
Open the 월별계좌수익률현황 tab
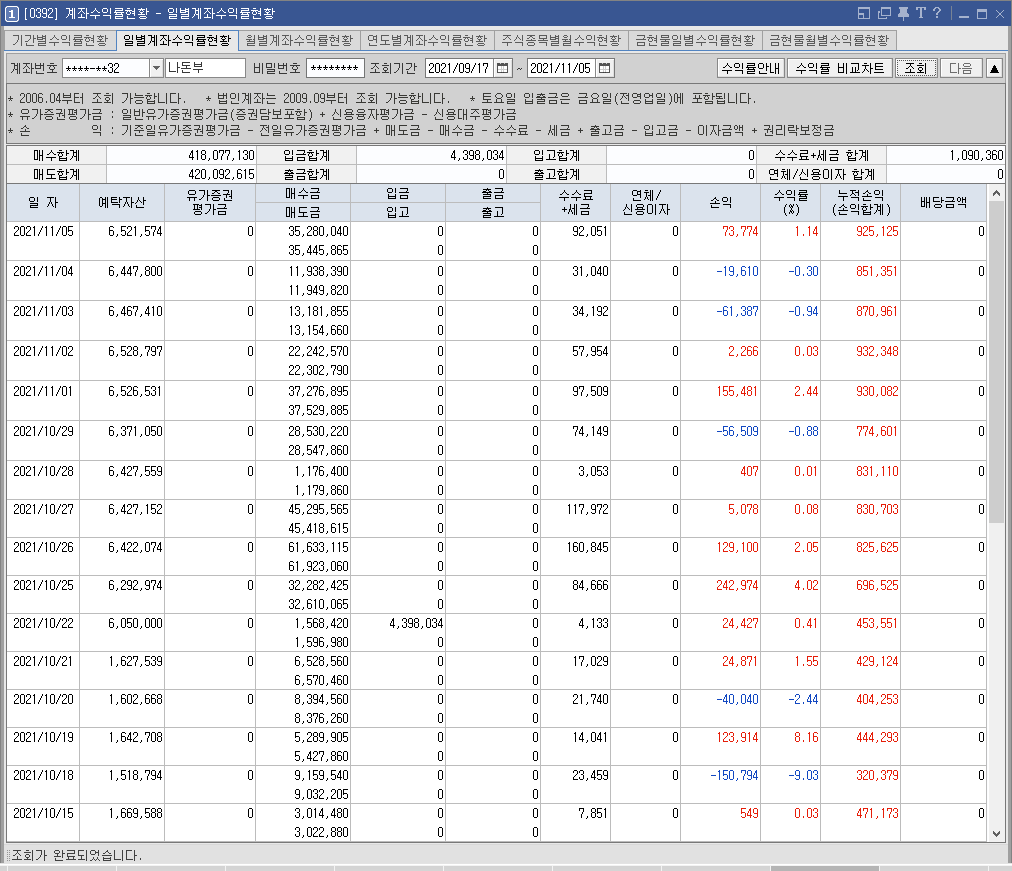[299, 41]
